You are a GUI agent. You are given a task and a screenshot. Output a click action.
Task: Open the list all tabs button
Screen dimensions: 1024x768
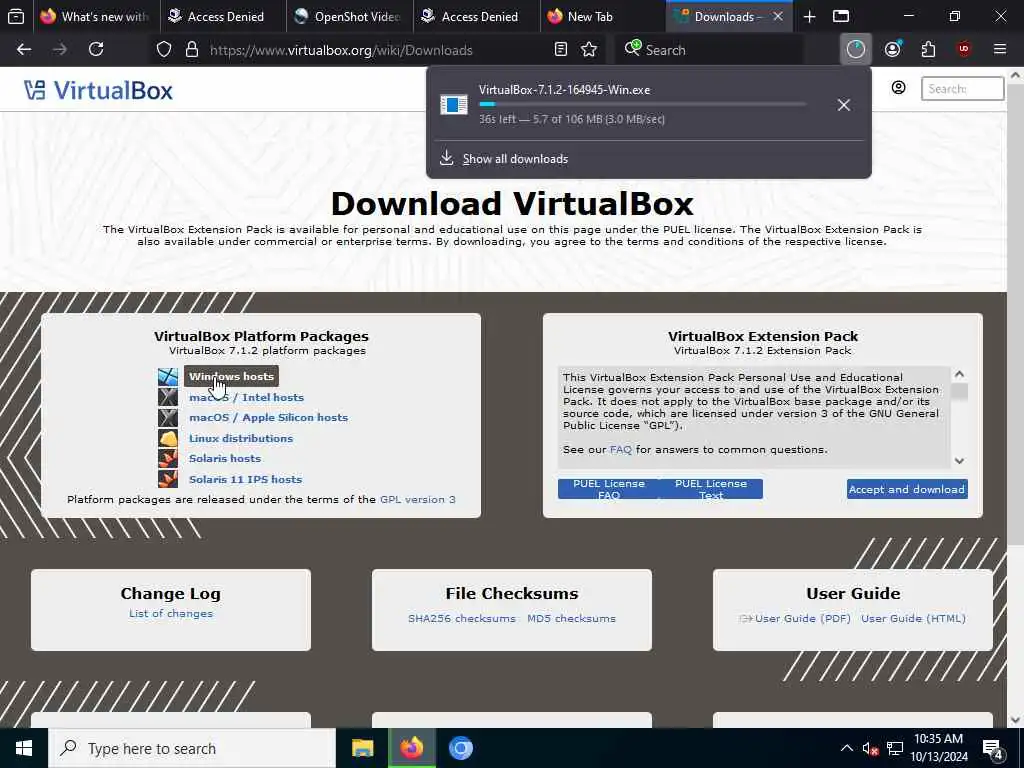pos(841,16)
